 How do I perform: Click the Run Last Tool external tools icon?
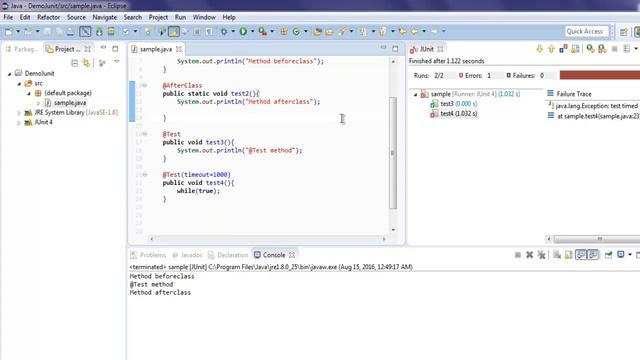coord(263,31)
